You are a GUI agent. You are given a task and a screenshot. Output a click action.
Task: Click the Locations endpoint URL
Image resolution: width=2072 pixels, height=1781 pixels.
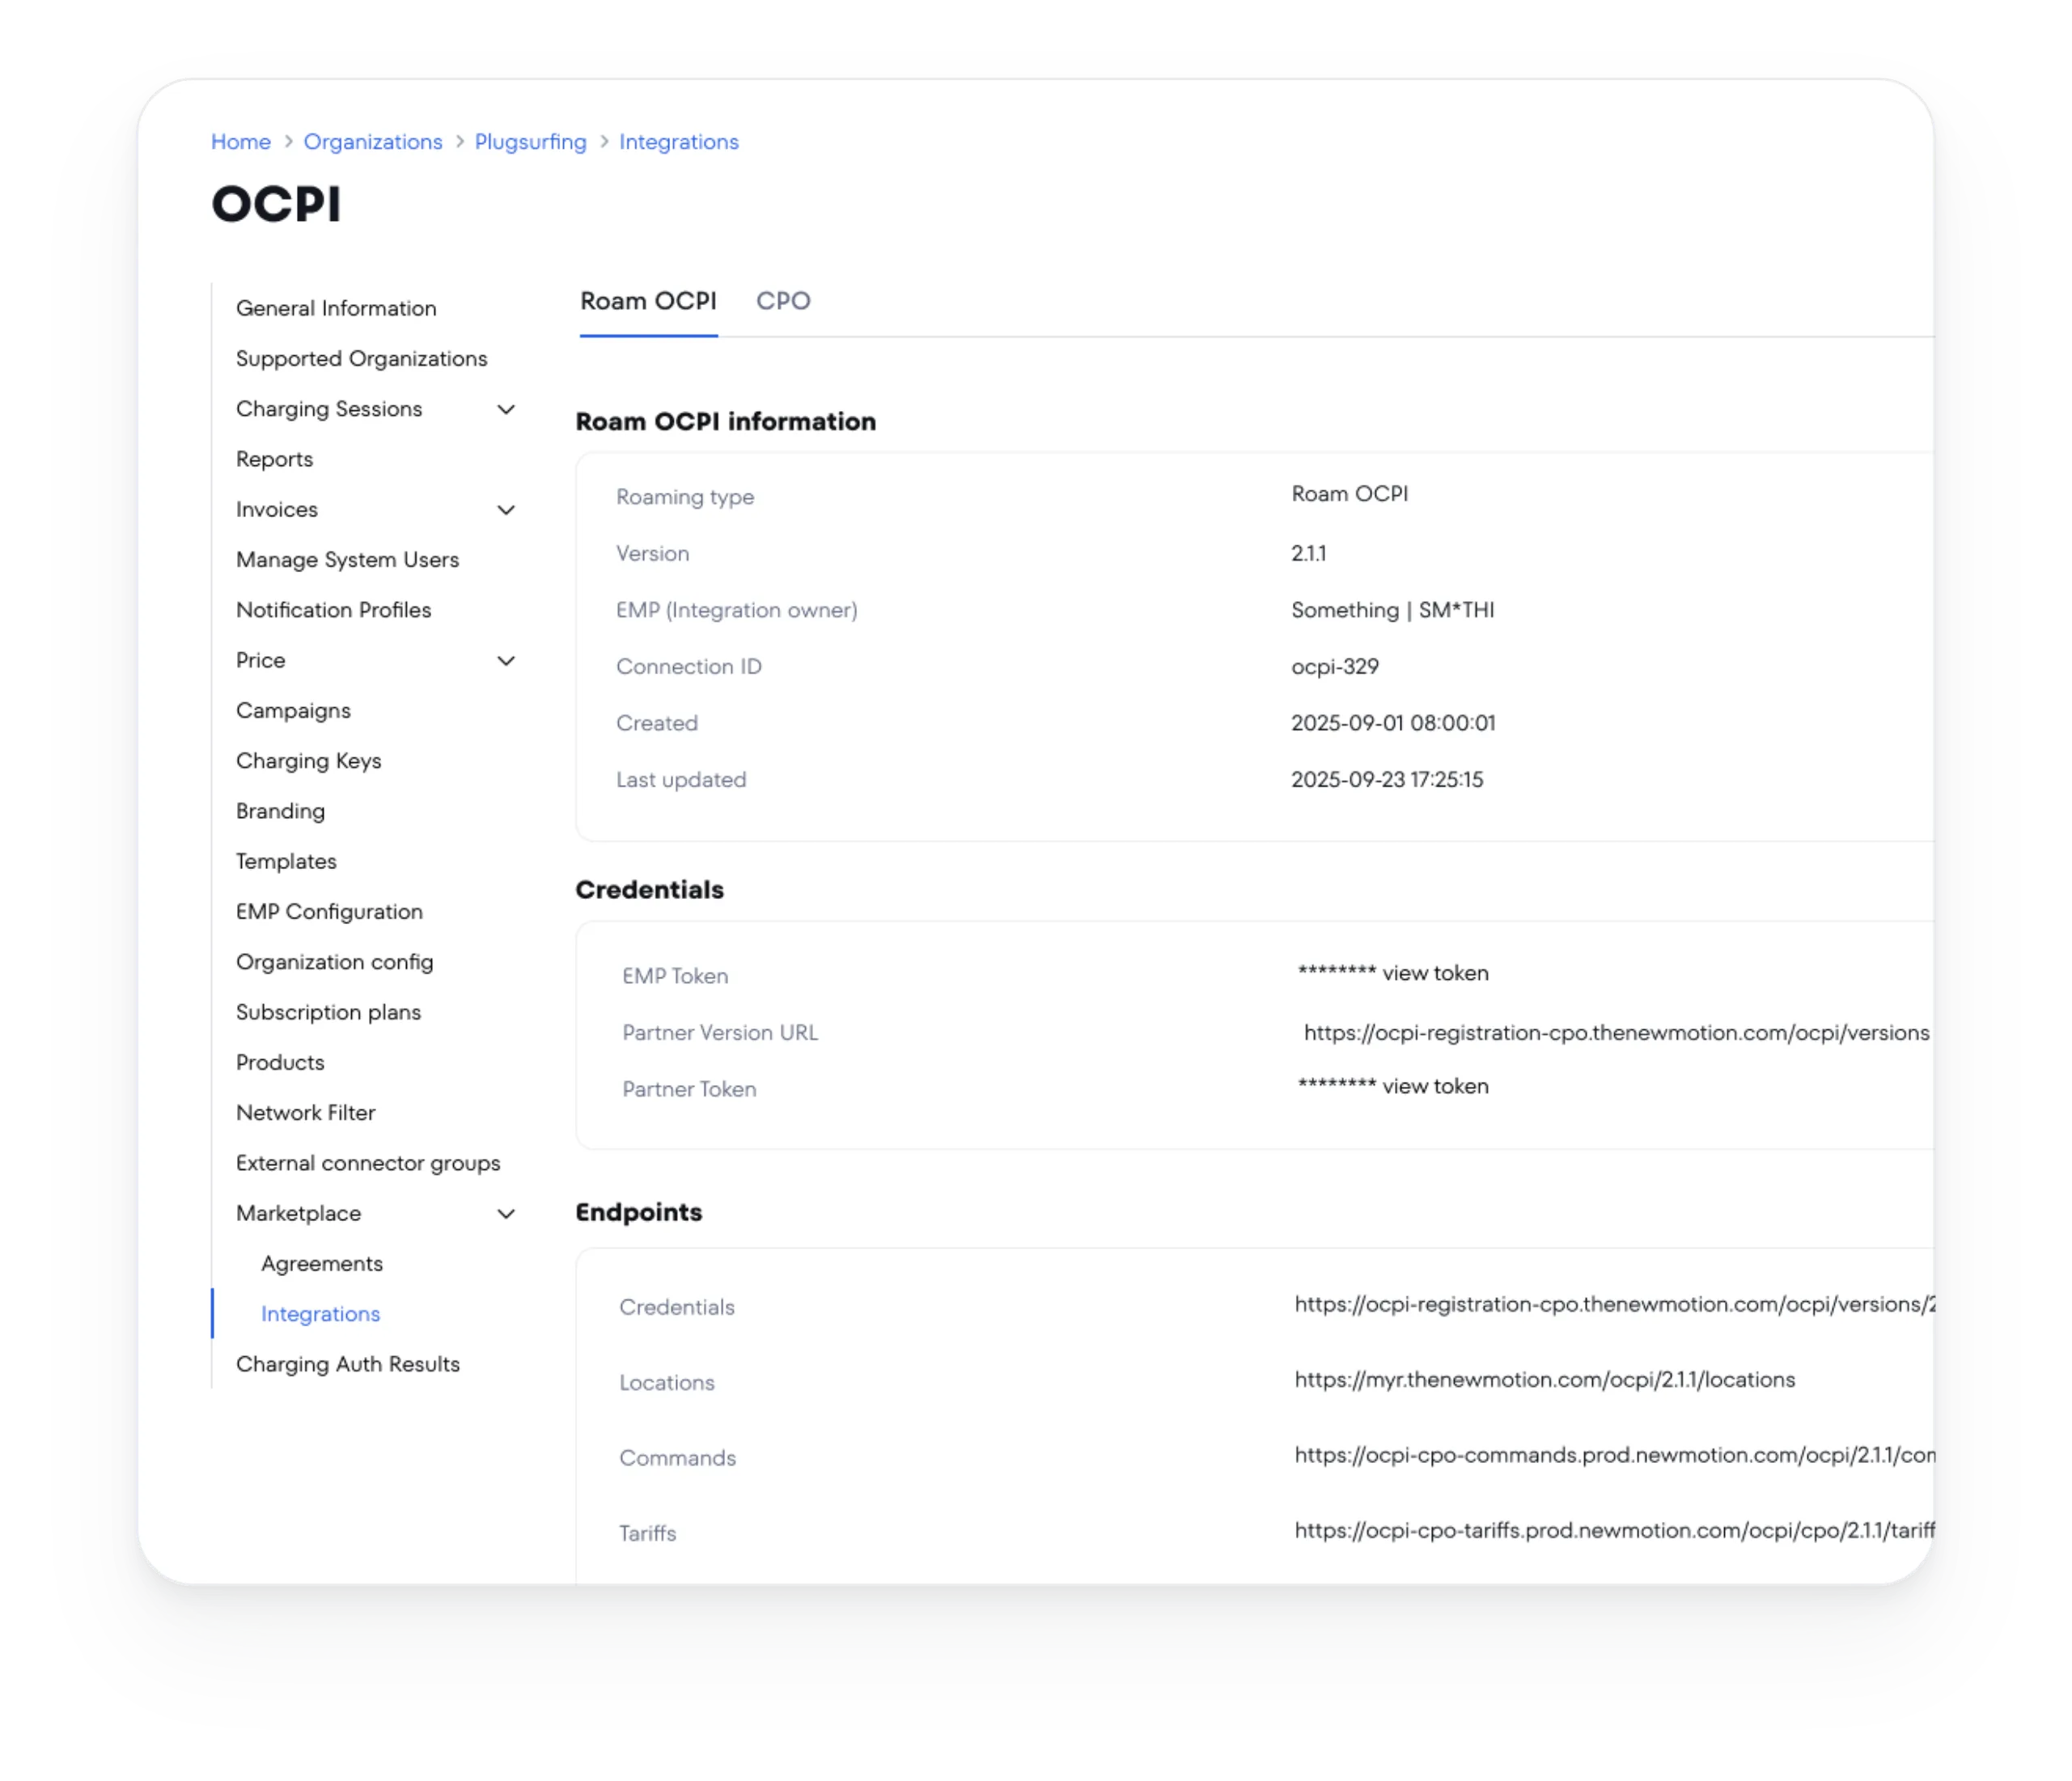1544,1380
